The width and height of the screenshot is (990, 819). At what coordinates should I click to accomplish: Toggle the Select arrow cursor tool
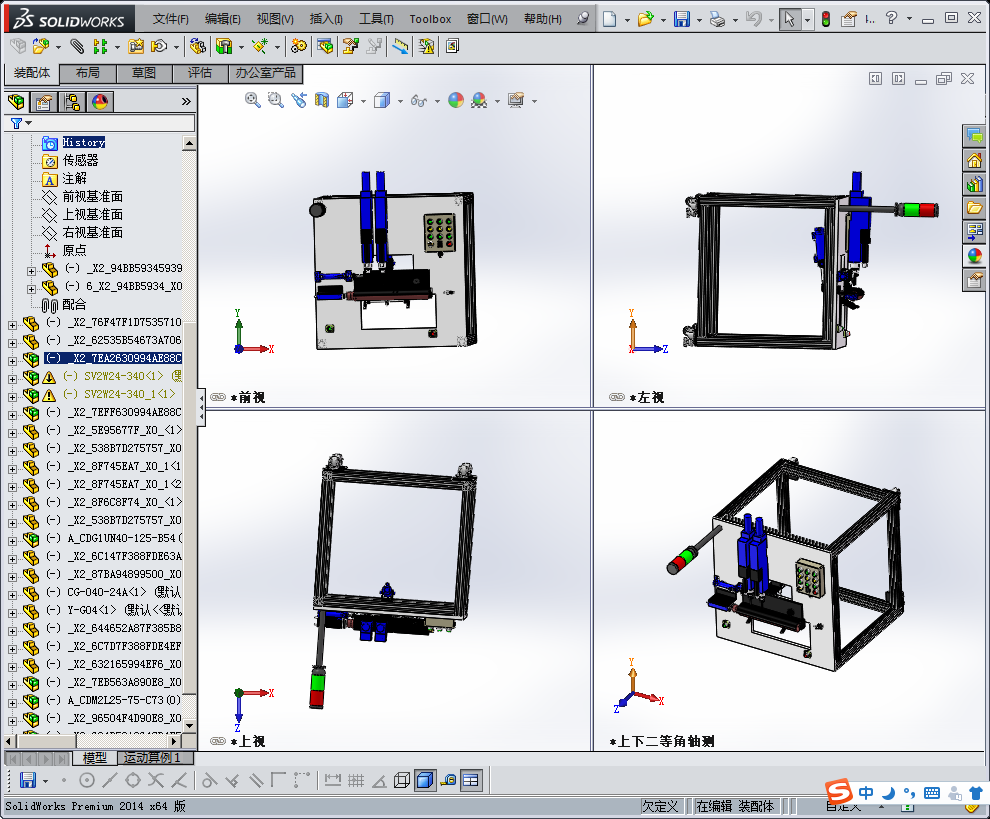click(x=789, y=19)
